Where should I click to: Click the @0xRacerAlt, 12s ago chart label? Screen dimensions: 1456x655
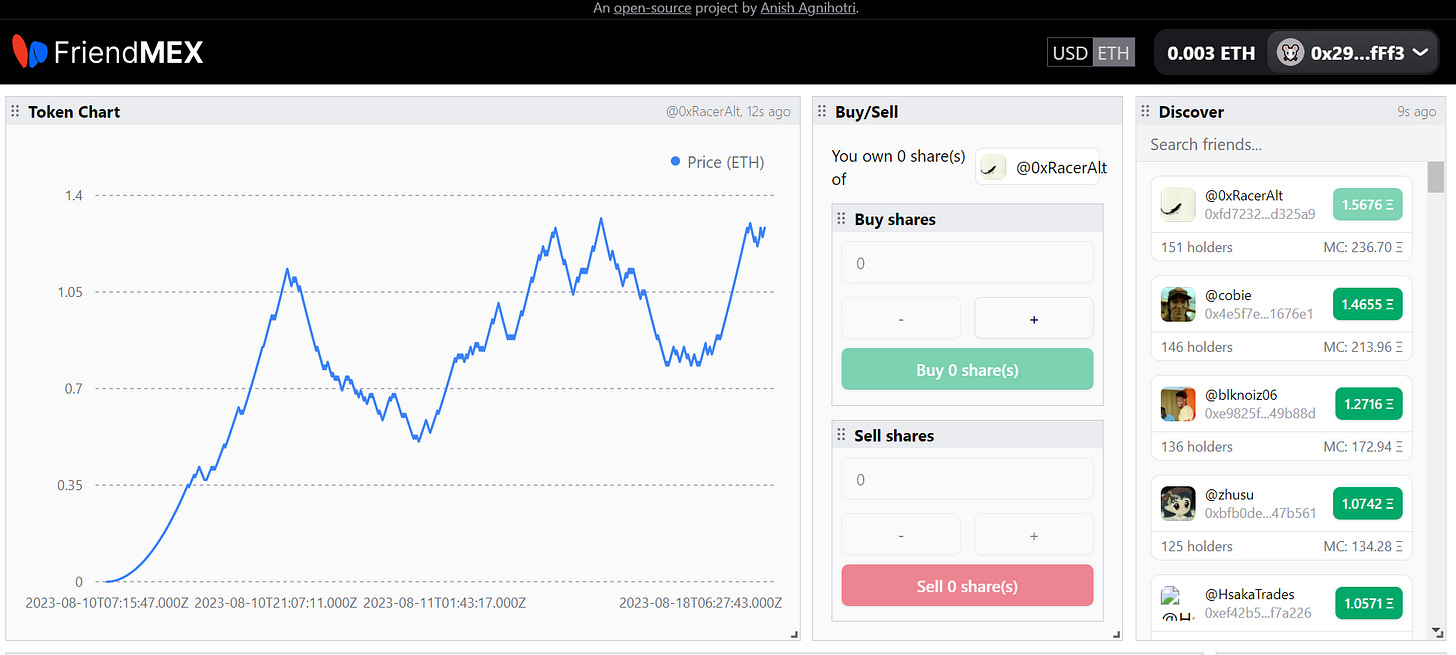point(728,112)
